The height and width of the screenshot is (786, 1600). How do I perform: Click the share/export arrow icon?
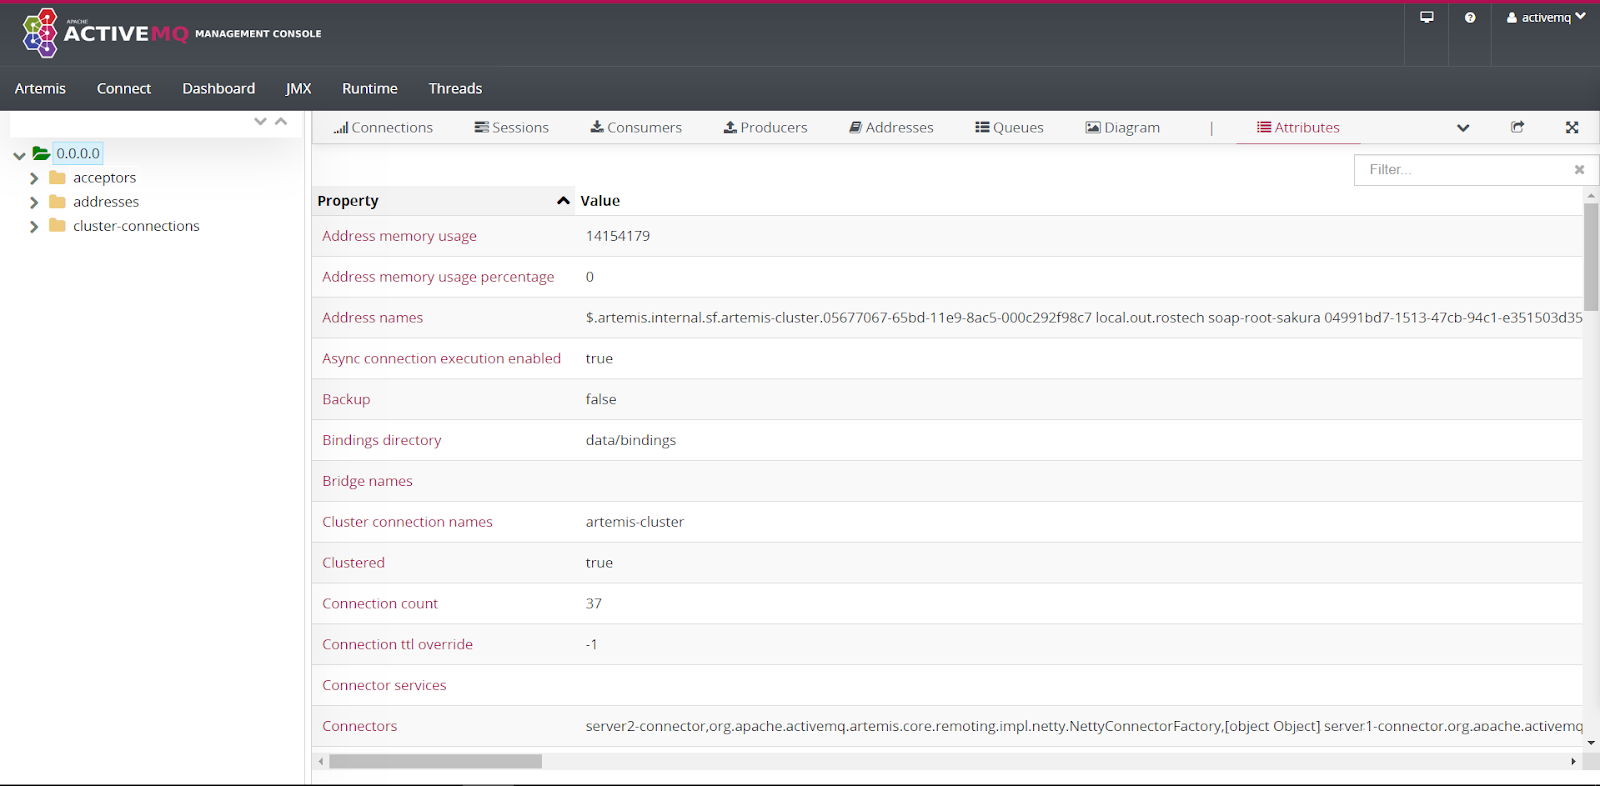tap(1517, 127)
